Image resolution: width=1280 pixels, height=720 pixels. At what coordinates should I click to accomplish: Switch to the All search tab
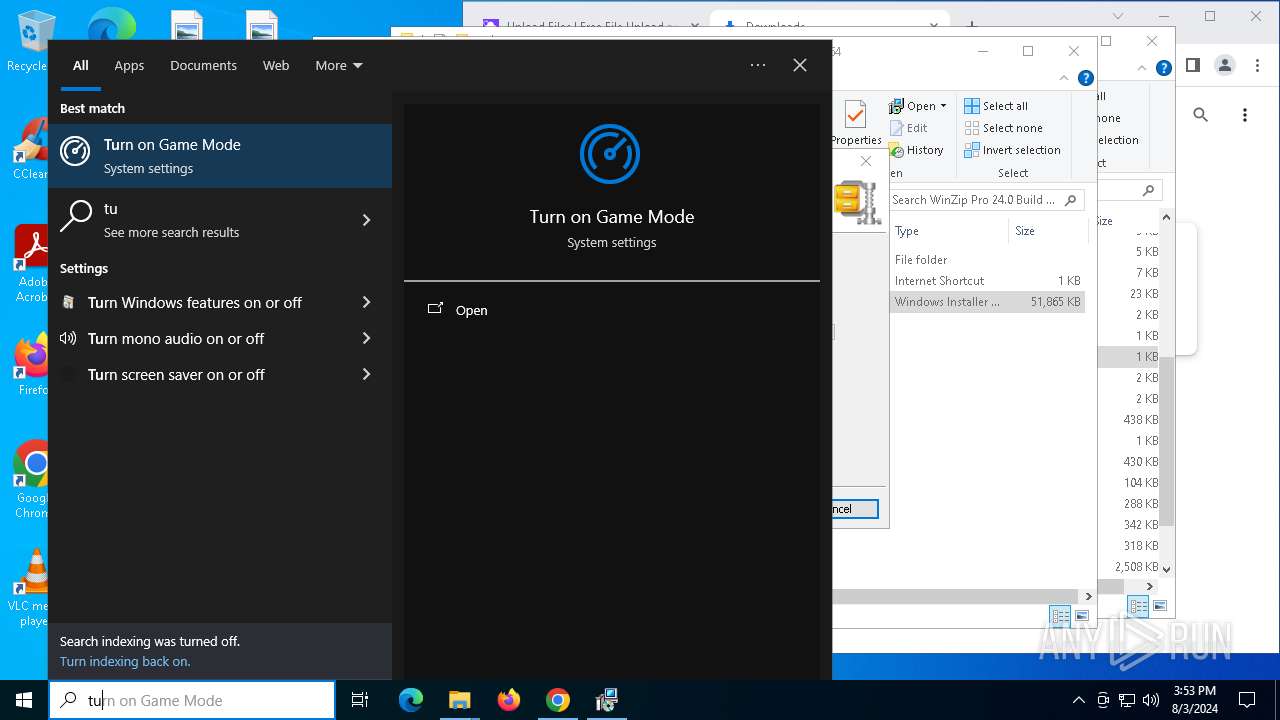(x=81, y=65)
